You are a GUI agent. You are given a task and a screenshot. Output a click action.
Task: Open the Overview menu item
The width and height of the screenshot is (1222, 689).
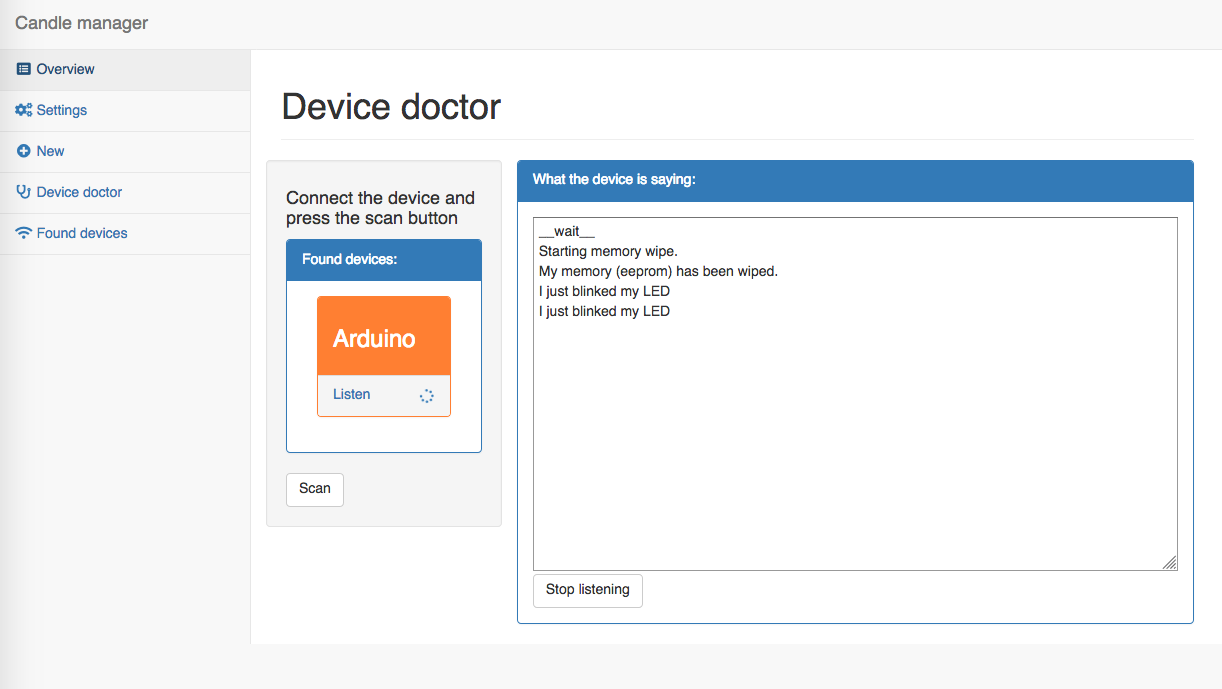tap(125, 70)
